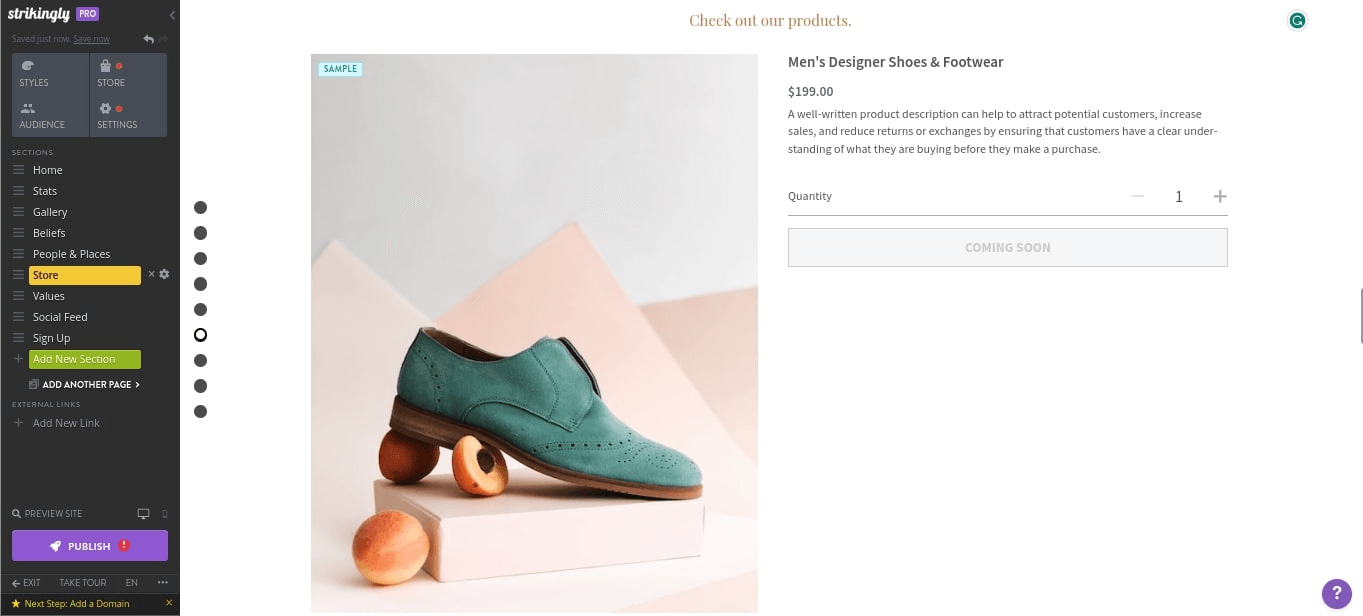The width and height of the screenshot is (1363, 616).
Task: Open the Grammarly extension icon
Action: 1296,20
